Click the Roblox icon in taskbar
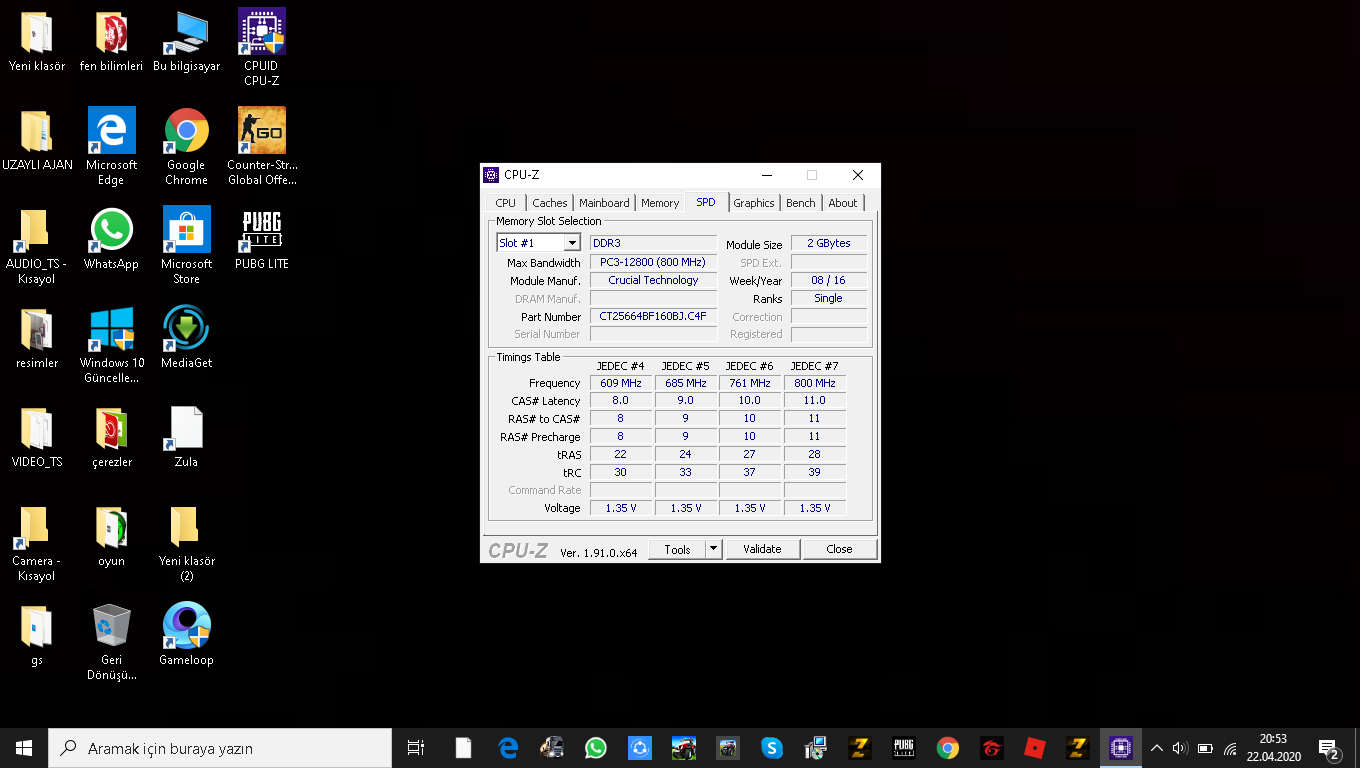Image resolution: width=1360 pixels, height=768 pixels. [x=1035, y=748]
